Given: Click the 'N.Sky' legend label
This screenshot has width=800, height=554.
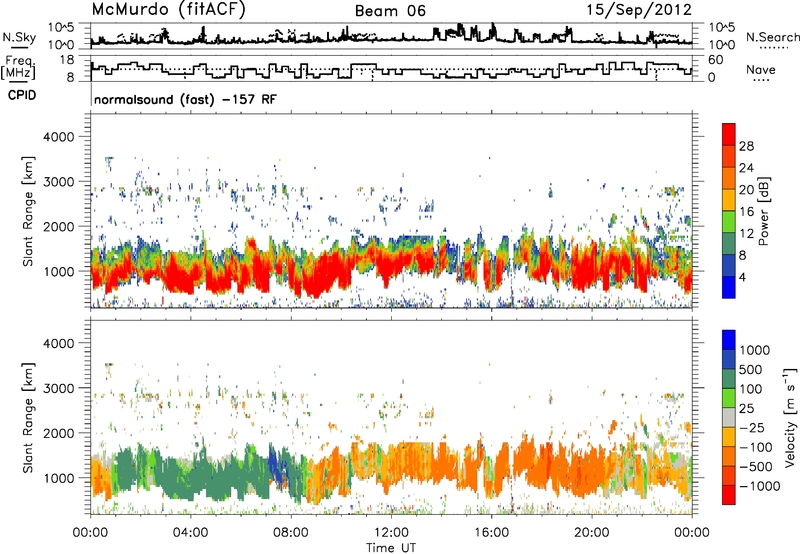Looking at the screenshot, I should 19,37.
